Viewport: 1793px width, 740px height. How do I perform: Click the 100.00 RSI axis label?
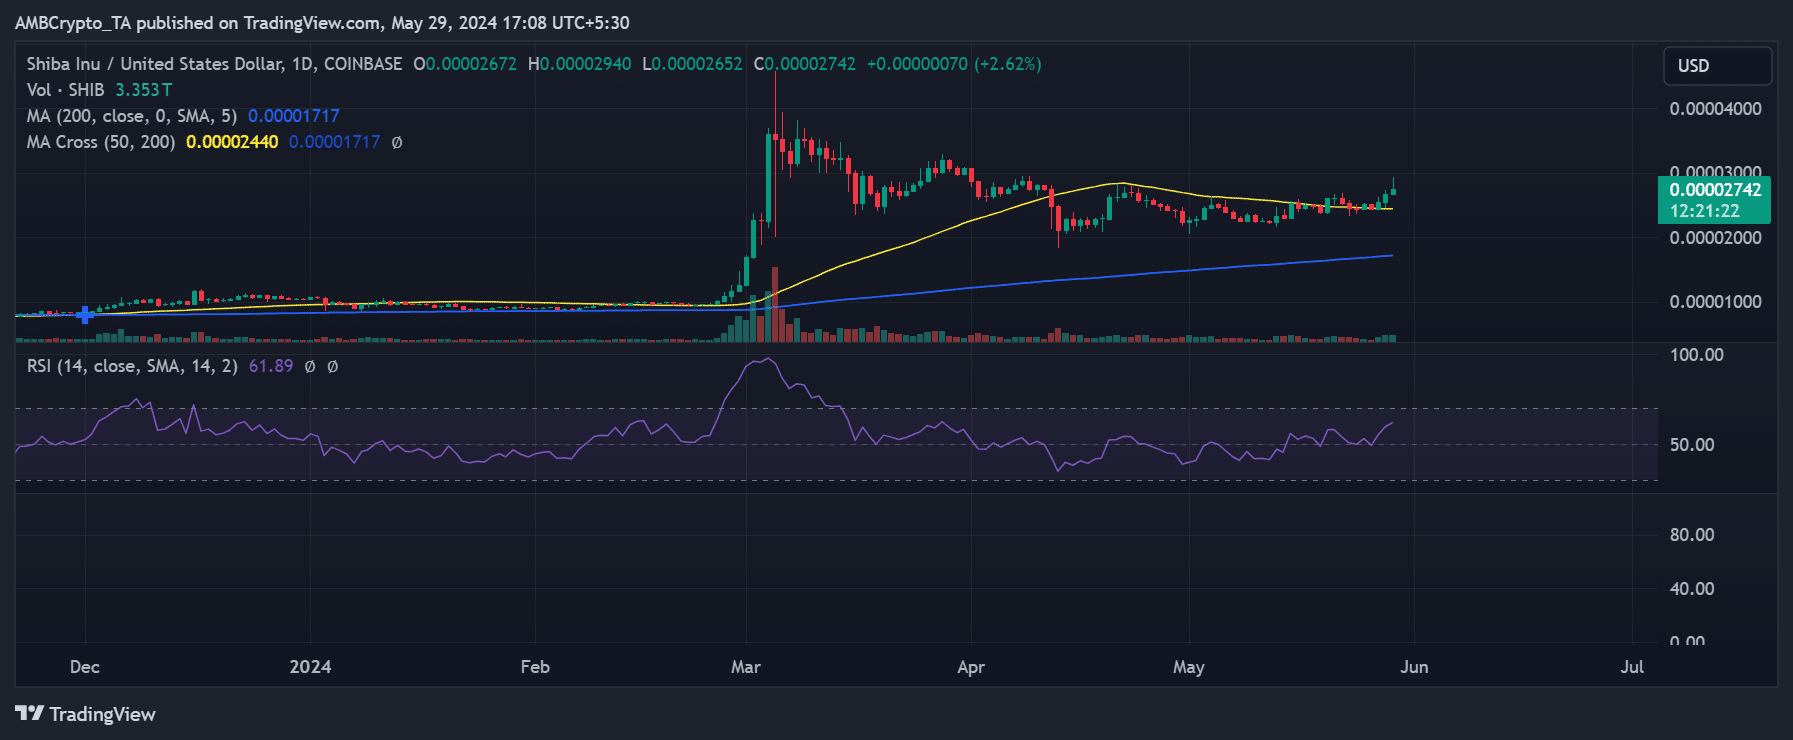coord(1696,355)
